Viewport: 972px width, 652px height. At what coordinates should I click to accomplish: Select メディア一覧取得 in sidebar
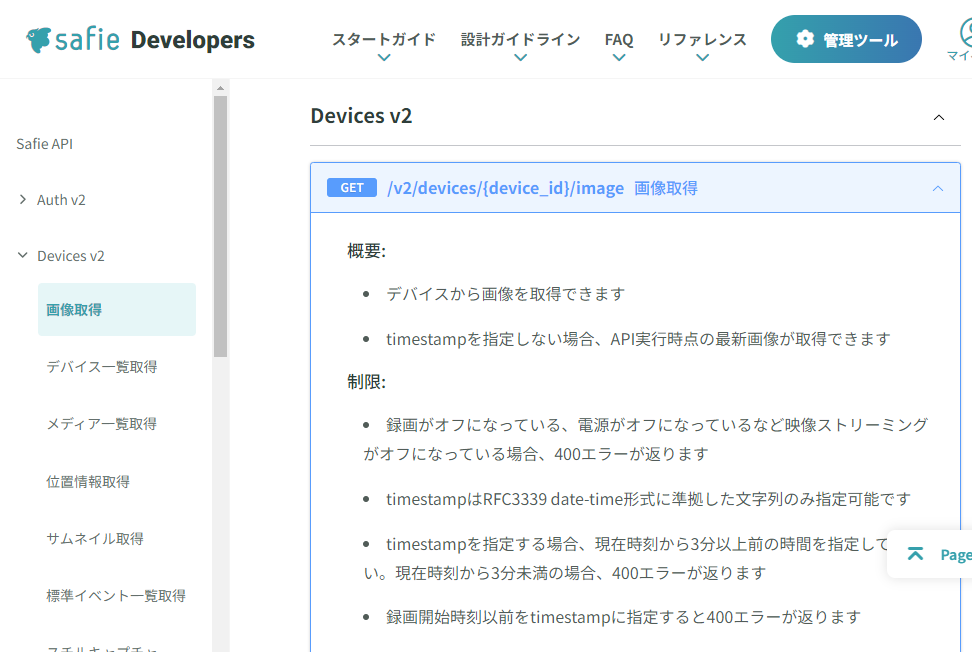pyautogui.click(x=102, y=424)
